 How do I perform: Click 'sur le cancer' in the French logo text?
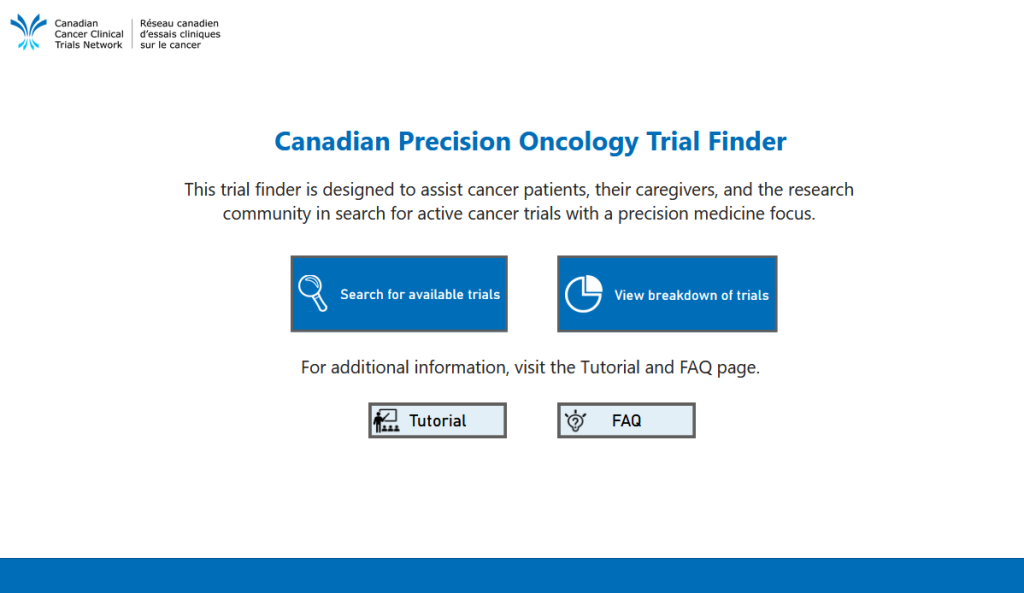[x=170, y=45]
